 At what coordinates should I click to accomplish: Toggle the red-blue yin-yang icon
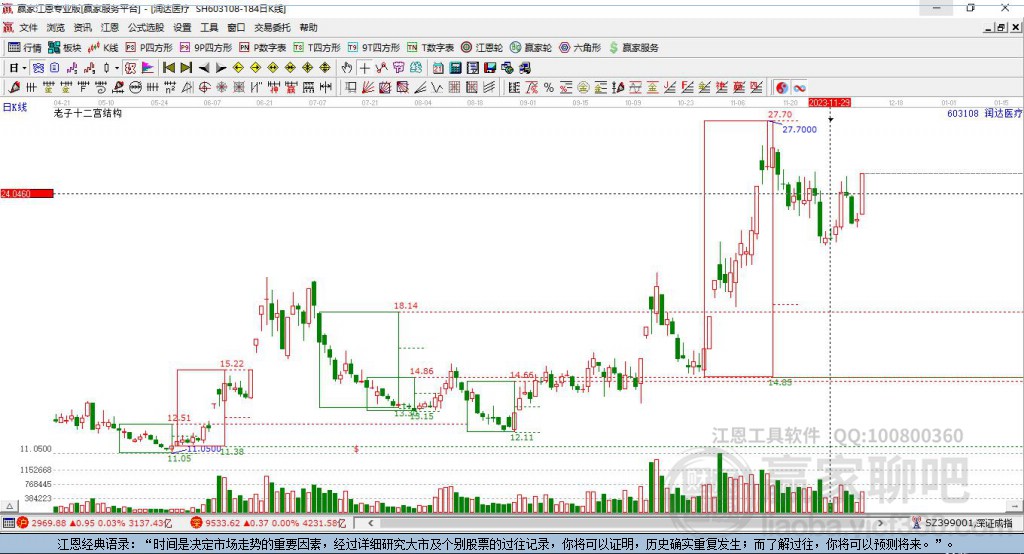pyautogui.click(x=782, y=88)
